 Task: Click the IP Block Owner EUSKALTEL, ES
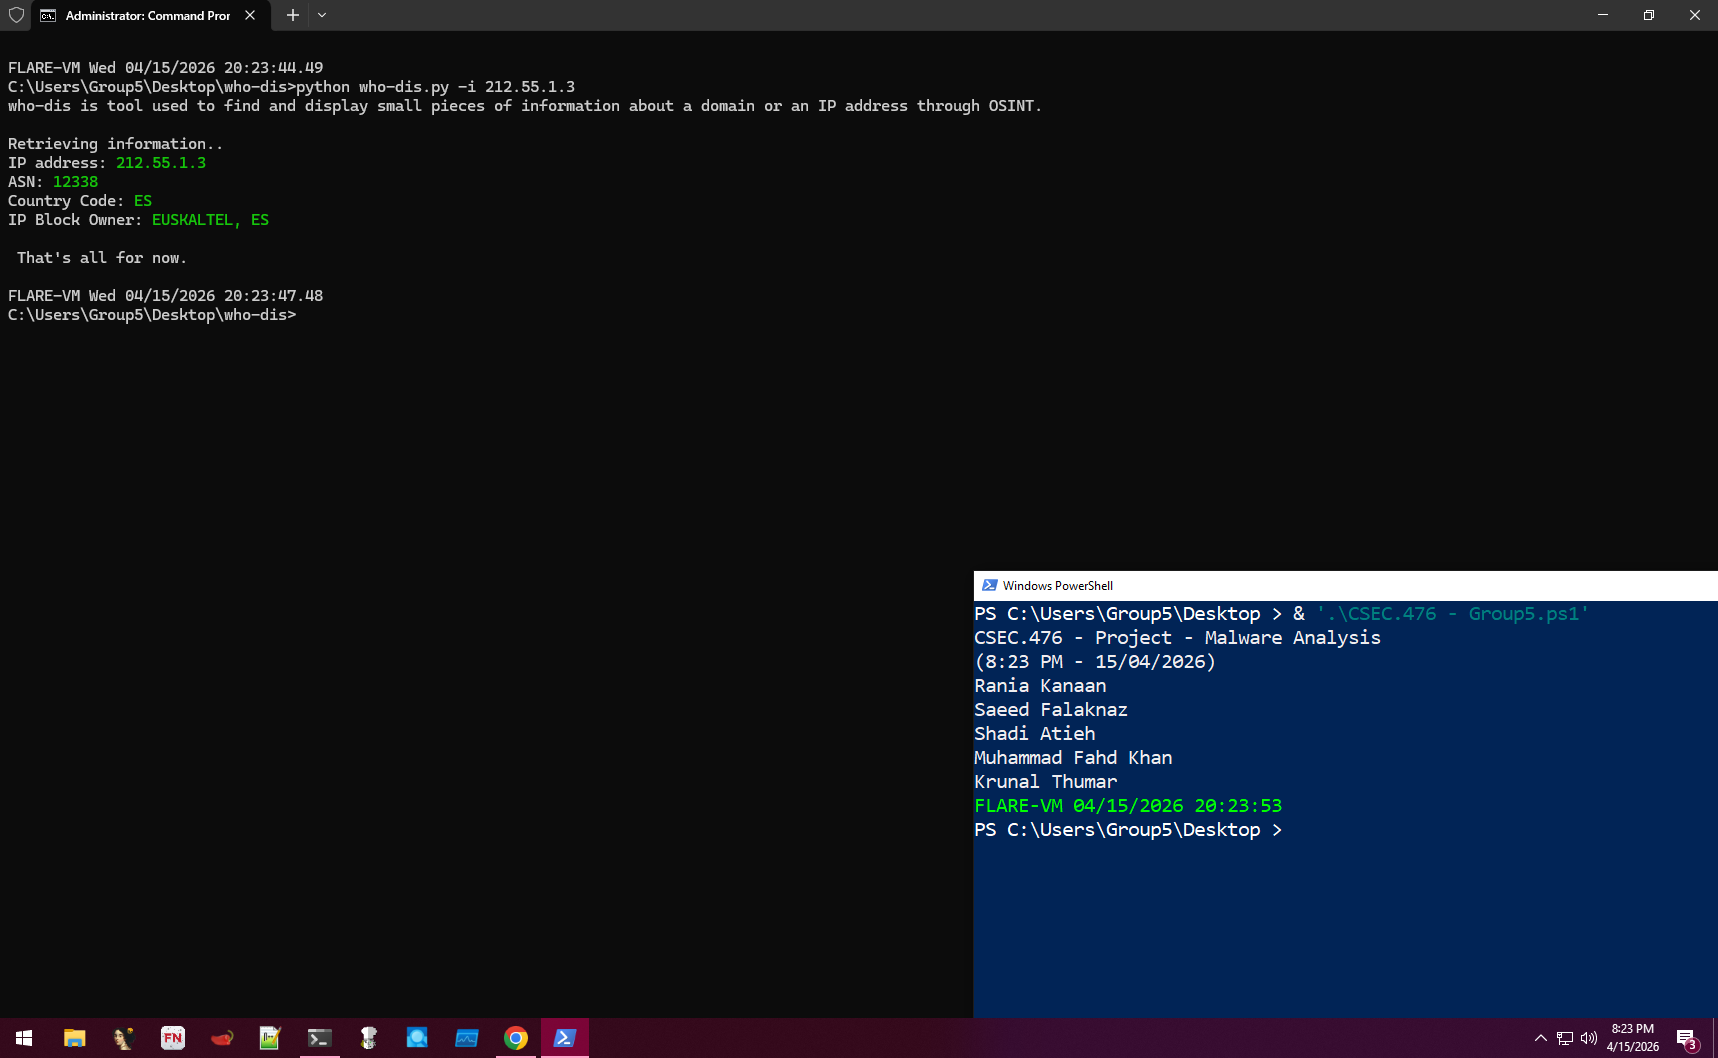210,220
